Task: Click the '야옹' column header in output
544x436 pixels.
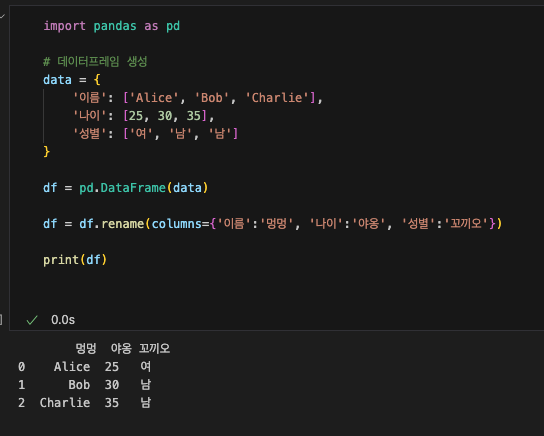Action: [121, 348]
